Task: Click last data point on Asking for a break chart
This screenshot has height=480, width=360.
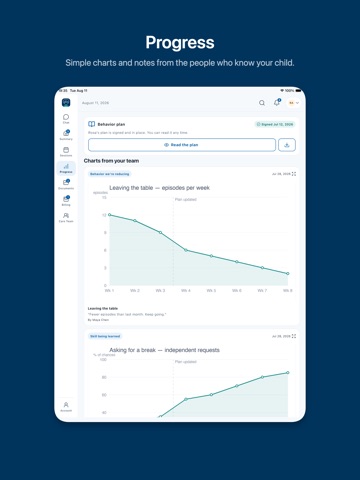Action: pos(288,372)
